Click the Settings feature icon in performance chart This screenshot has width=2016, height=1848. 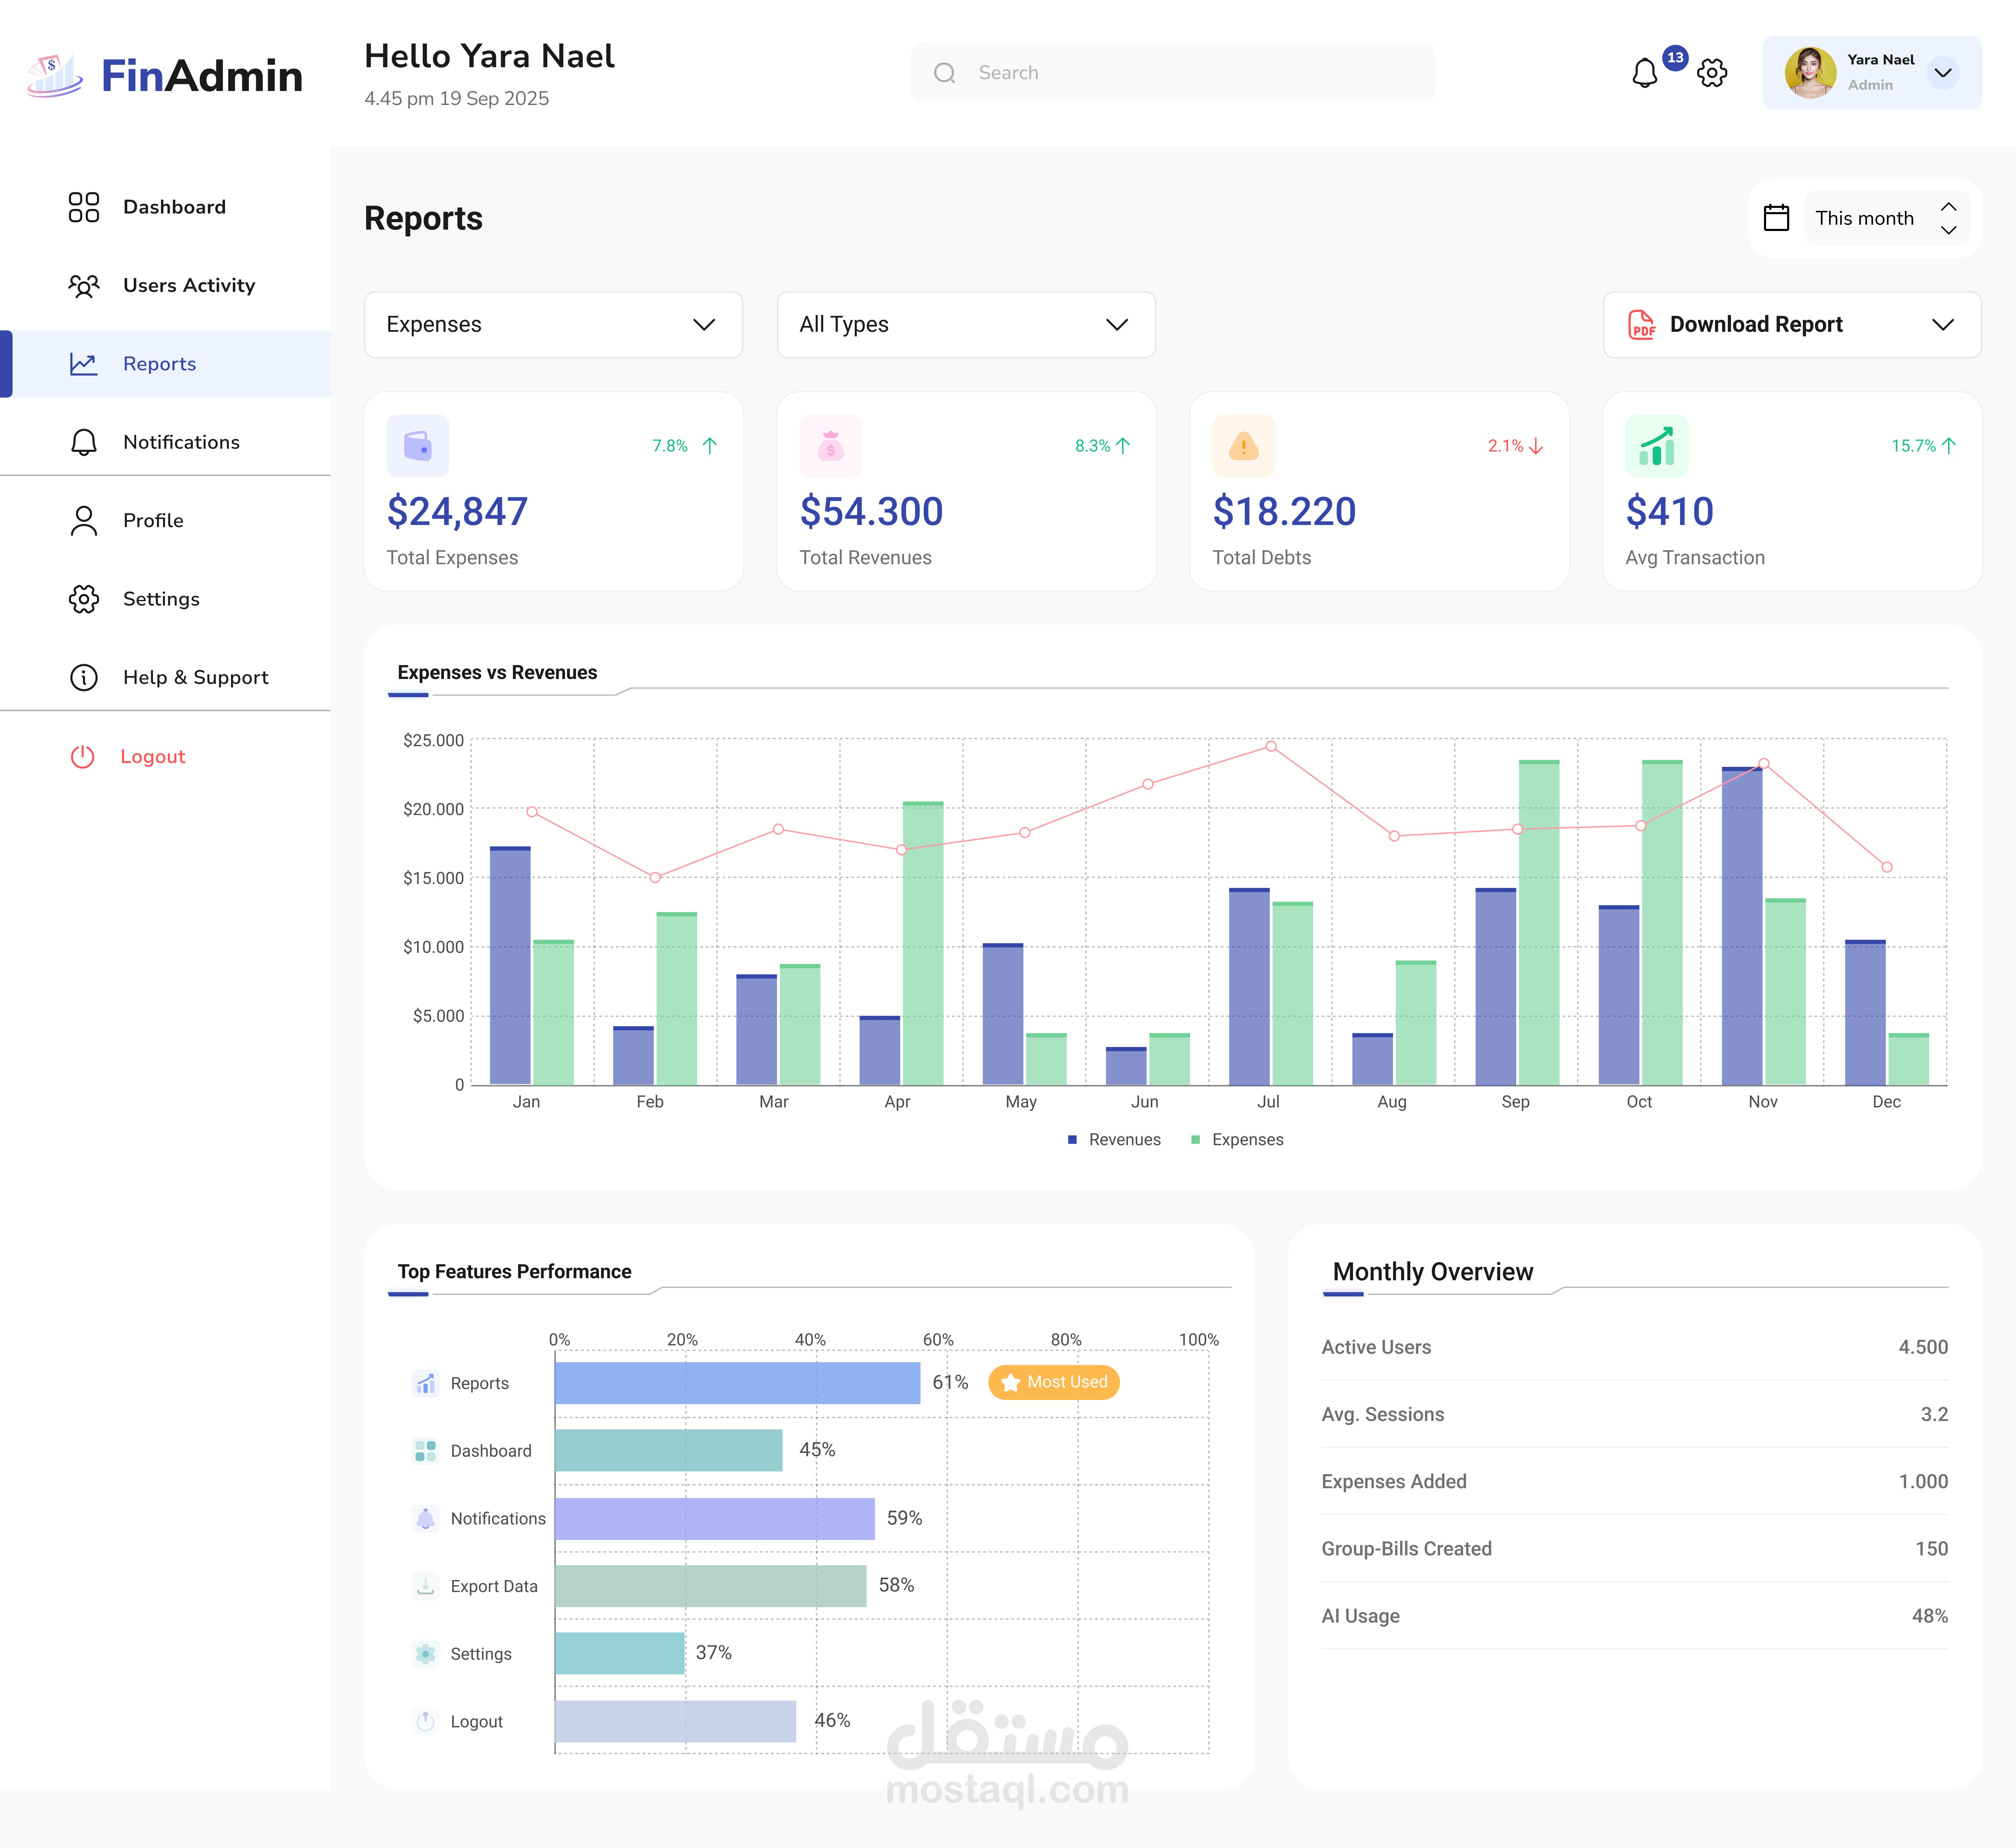pyautogui.click(x=425, y=1654)
